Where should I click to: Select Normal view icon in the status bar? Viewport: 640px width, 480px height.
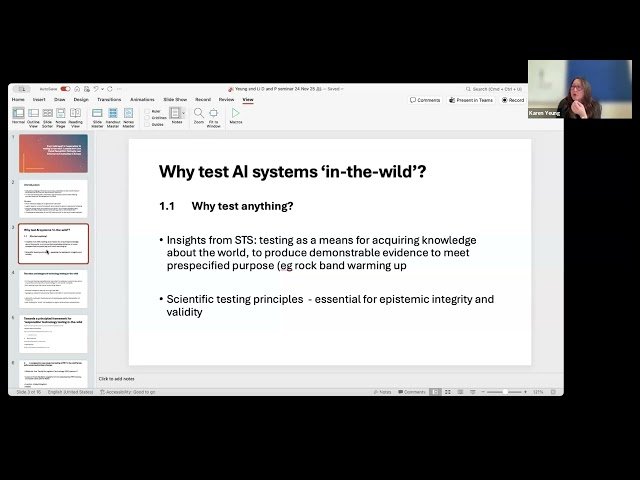click(436, 392)
